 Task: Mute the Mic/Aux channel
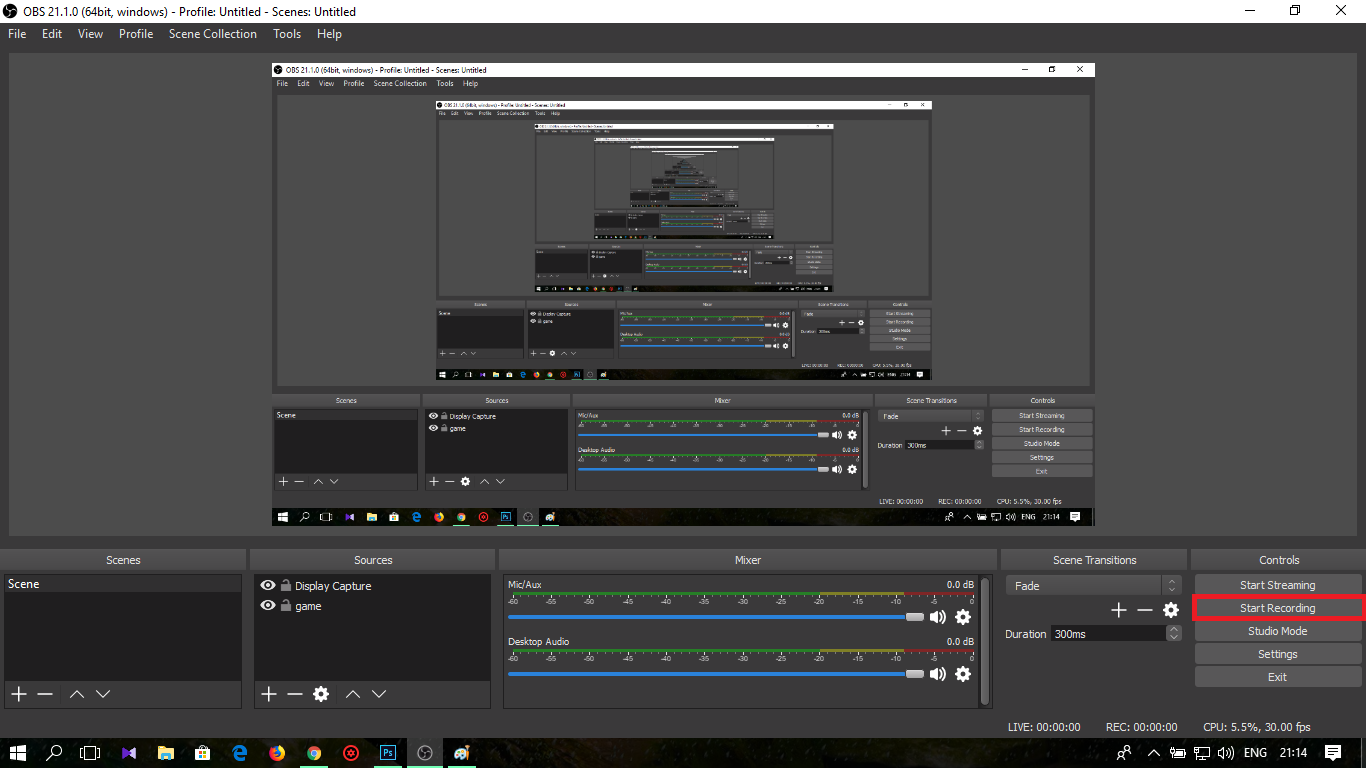pos(938,617)
